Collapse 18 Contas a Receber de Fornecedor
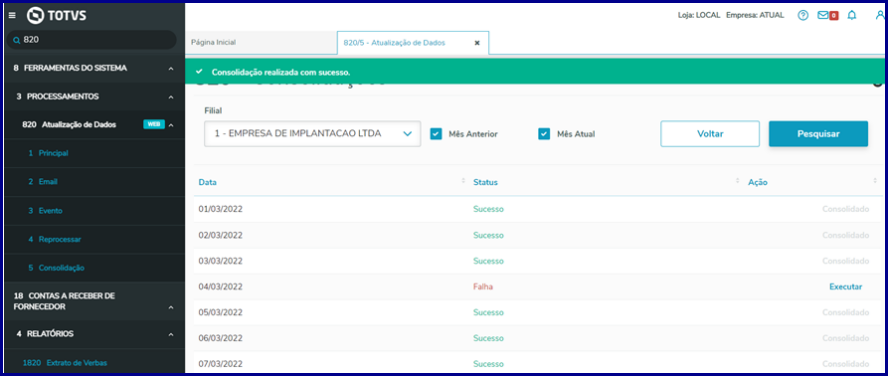The width and height of the screenshot is (888, 376). pyautogui.click(x=170, y=307)
